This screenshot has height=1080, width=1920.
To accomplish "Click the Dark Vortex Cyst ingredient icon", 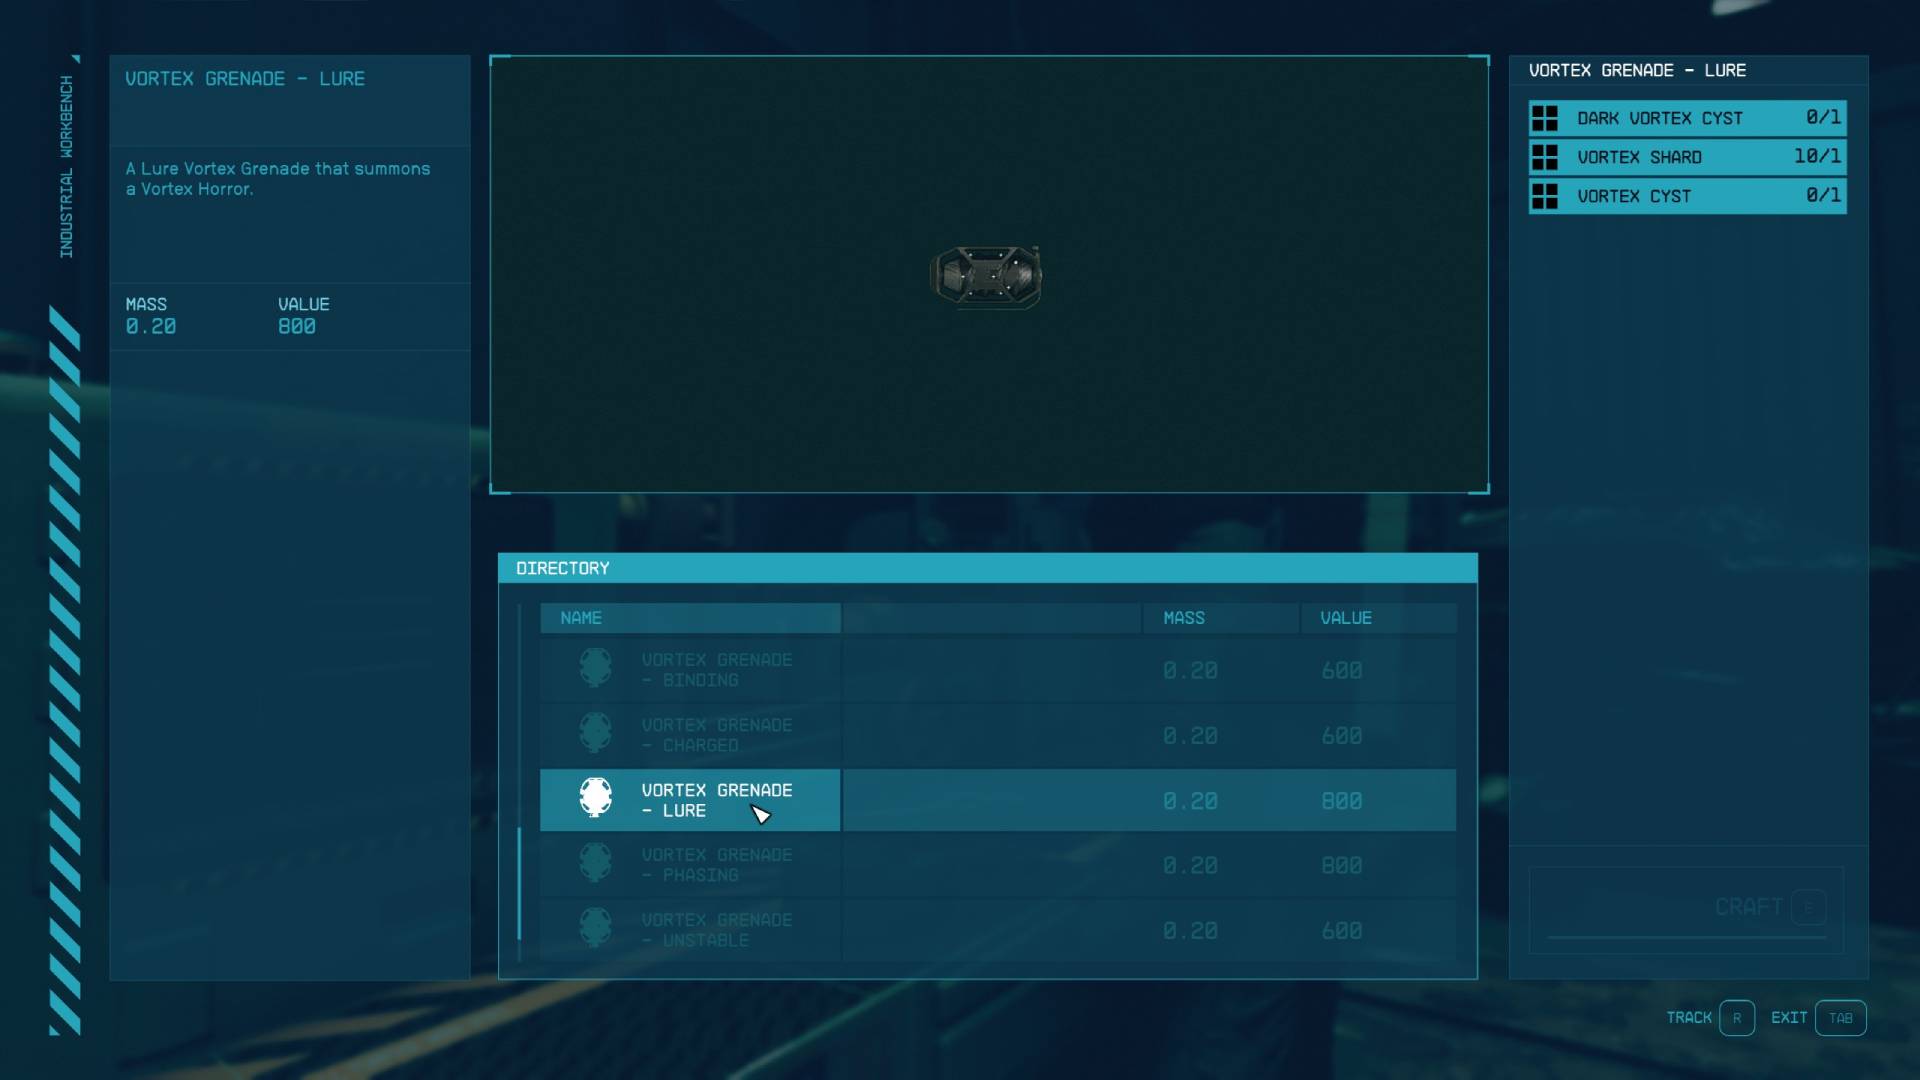I will tap(1548, 117).
